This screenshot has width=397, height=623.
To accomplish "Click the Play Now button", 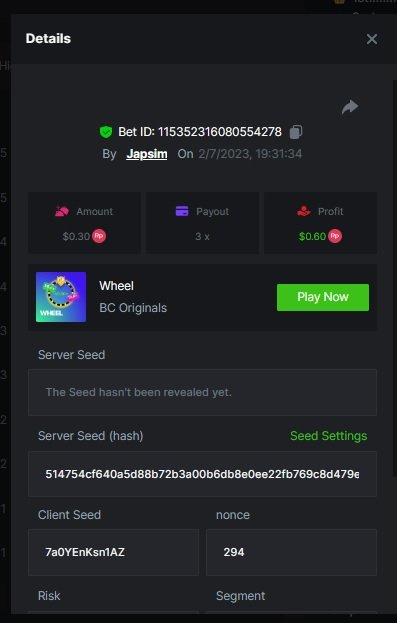I will 323,297.
